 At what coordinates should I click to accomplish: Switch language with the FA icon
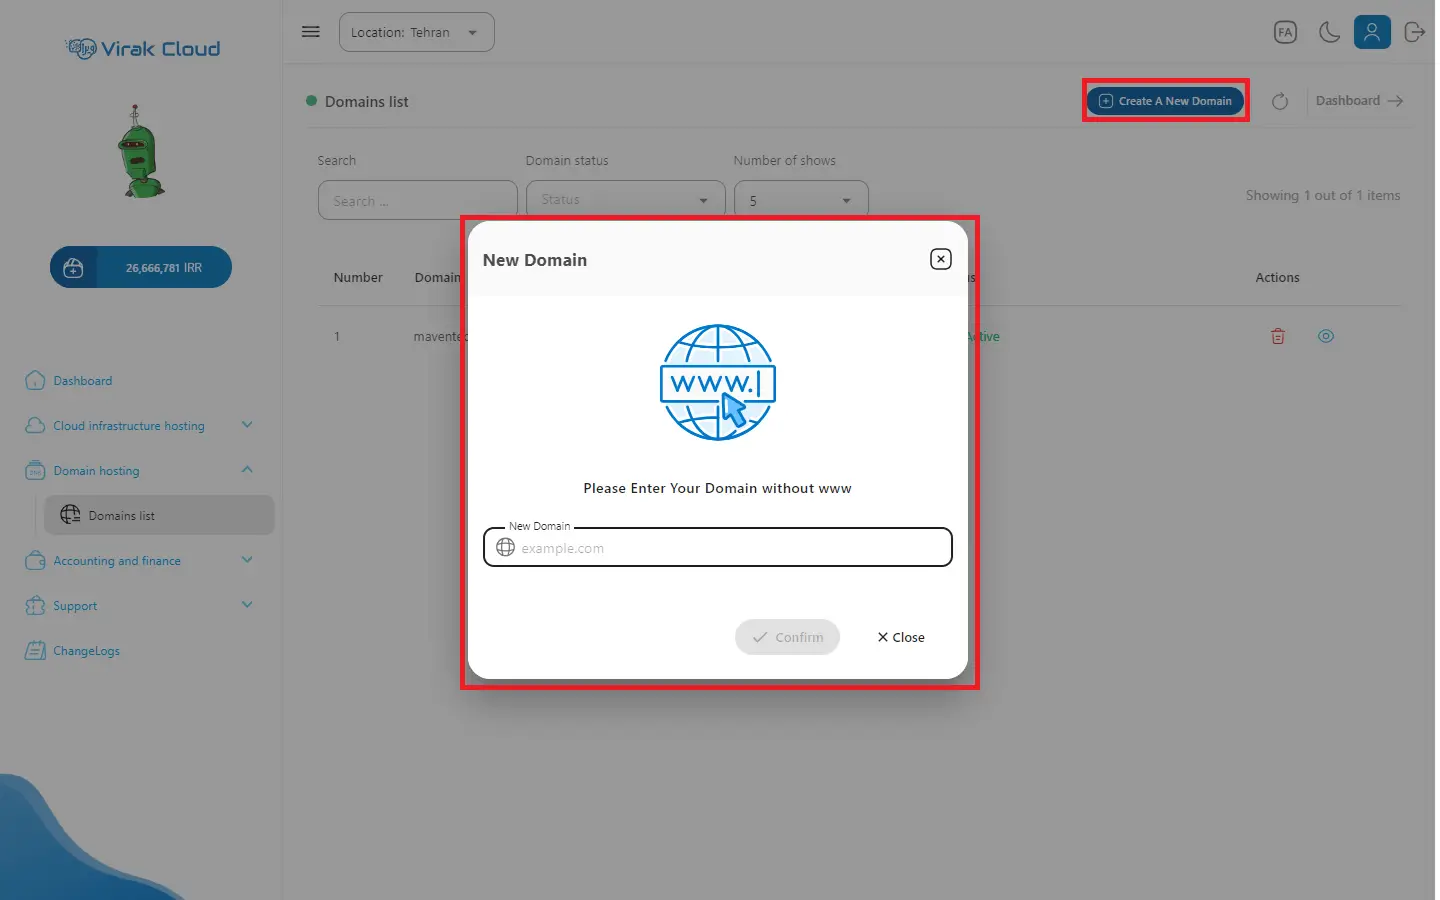coord(1285,32)
